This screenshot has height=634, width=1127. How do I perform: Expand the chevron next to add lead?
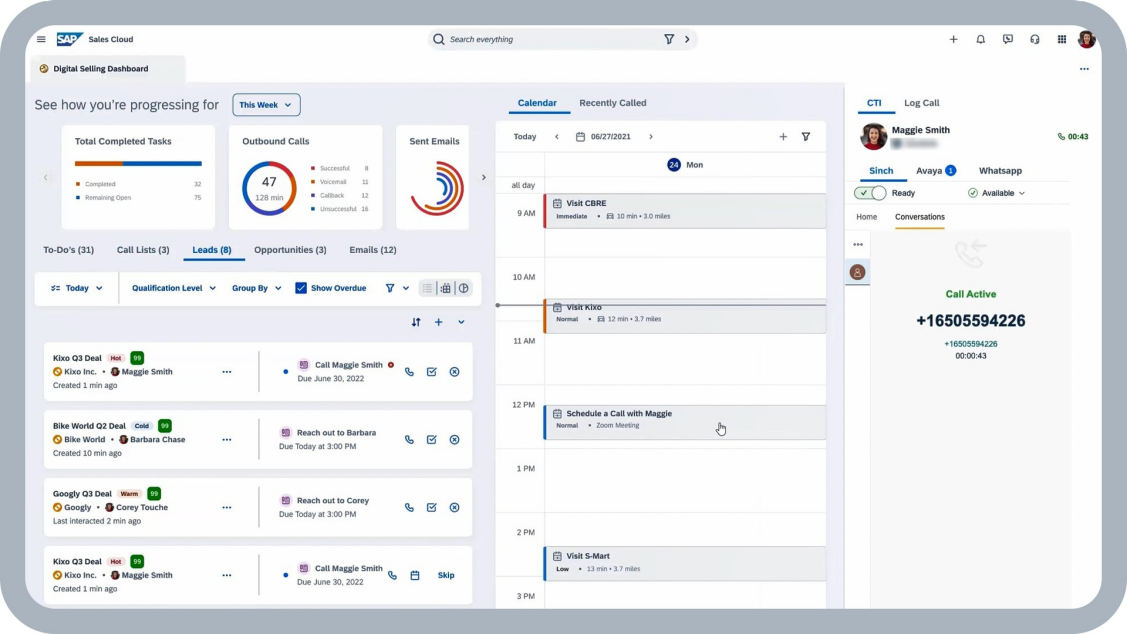click(x=461, y=322)
